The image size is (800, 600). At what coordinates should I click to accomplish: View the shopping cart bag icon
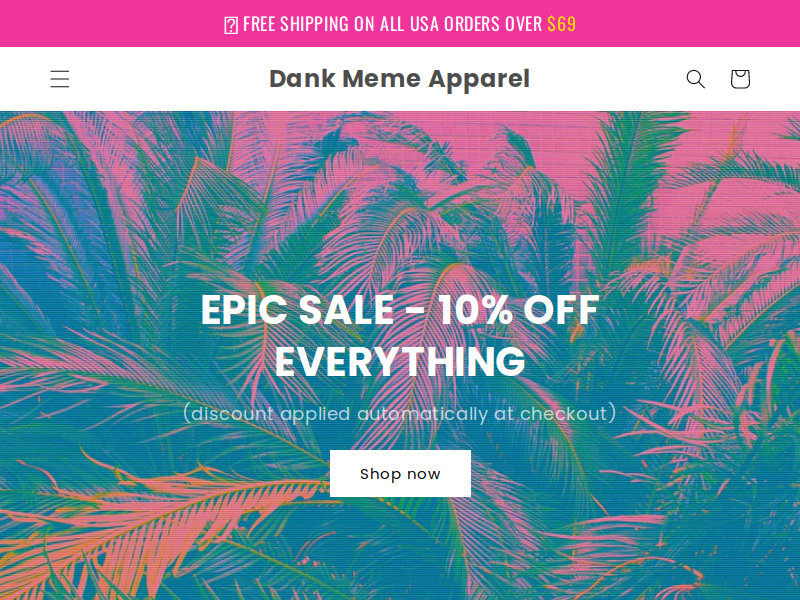(740, 79)
